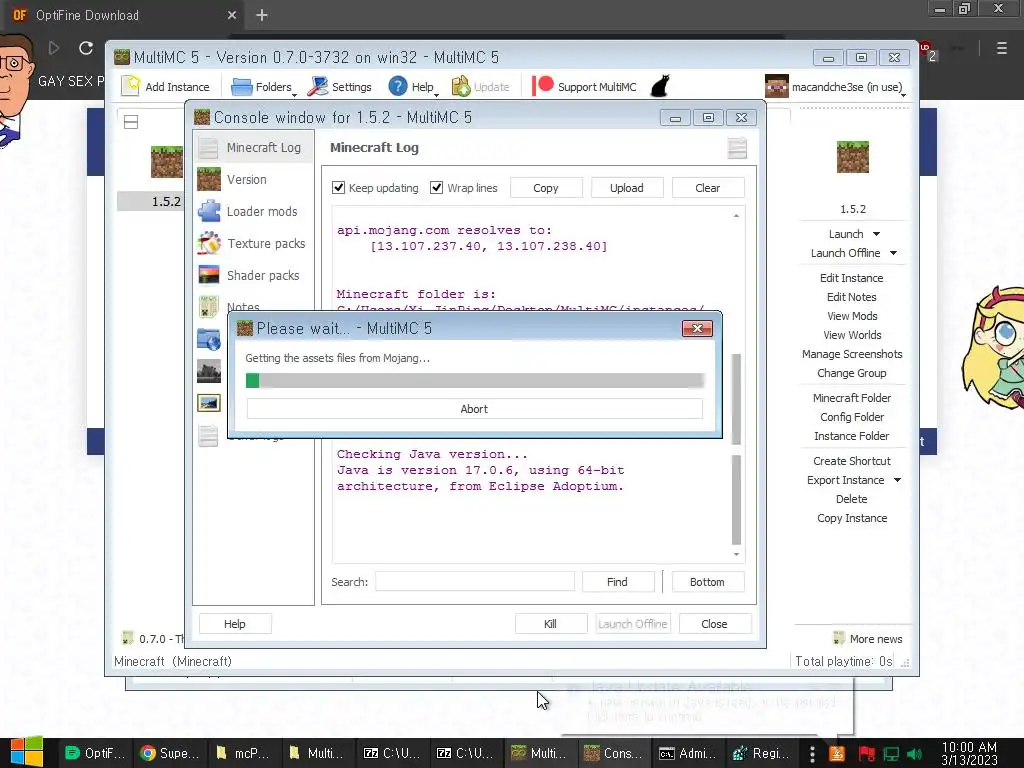Click the log scroll down arrow

(736, 554)
